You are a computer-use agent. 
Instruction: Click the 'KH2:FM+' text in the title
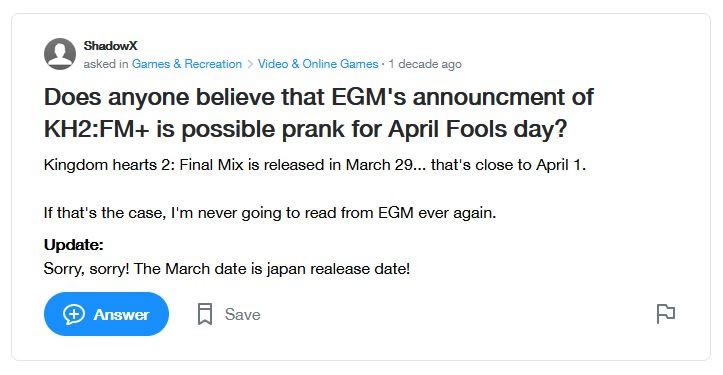[x=96, y=130]
